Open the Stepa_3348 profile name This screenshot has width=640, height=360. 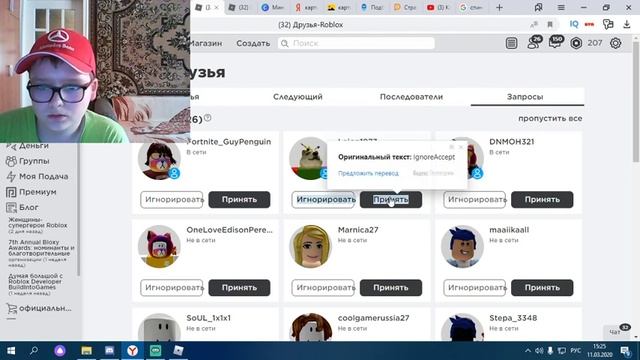513,318
